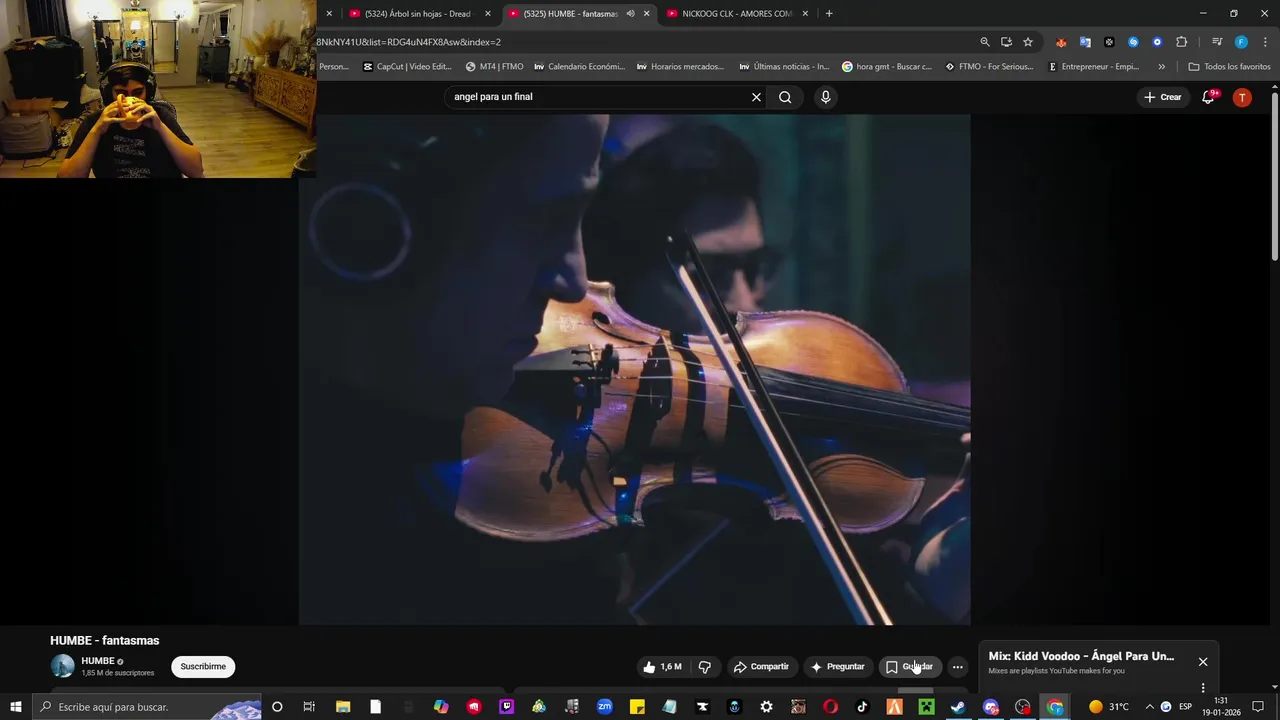Install app via the address bar icon
Screen dimensions: 1280x720
(x=1006, y=42)
